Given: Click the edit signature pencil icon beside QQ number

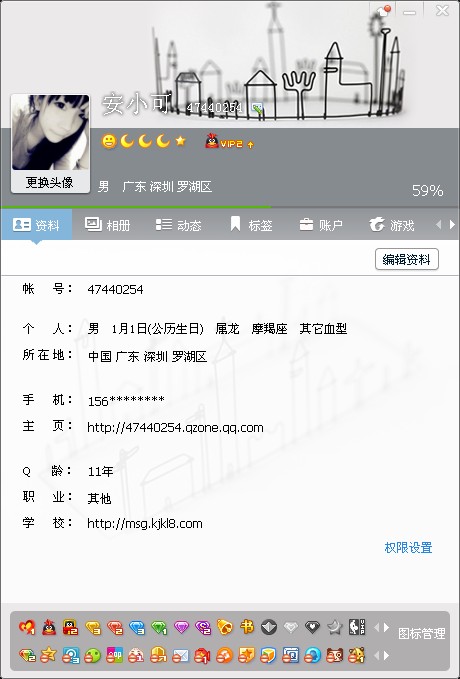Looking at the screenshot, I should click(257, 108).
